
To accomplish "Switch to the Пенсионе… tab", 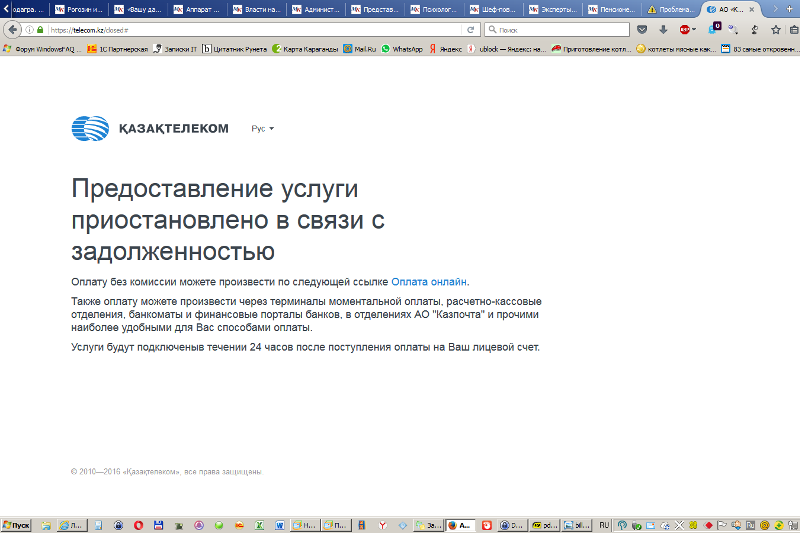I will [612, 9].
